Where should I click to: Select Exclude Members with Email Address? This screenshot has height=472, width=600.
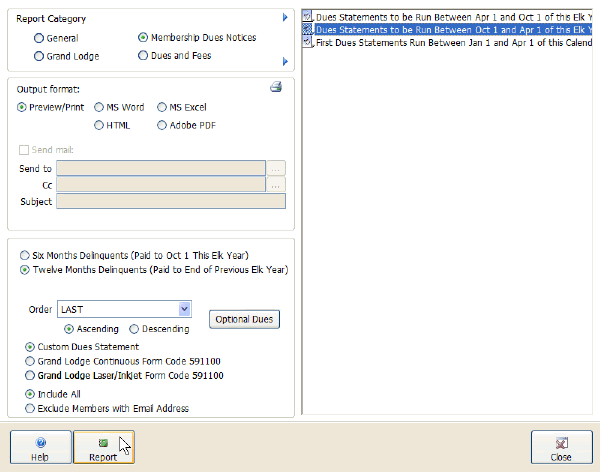(x=29, y=408)
